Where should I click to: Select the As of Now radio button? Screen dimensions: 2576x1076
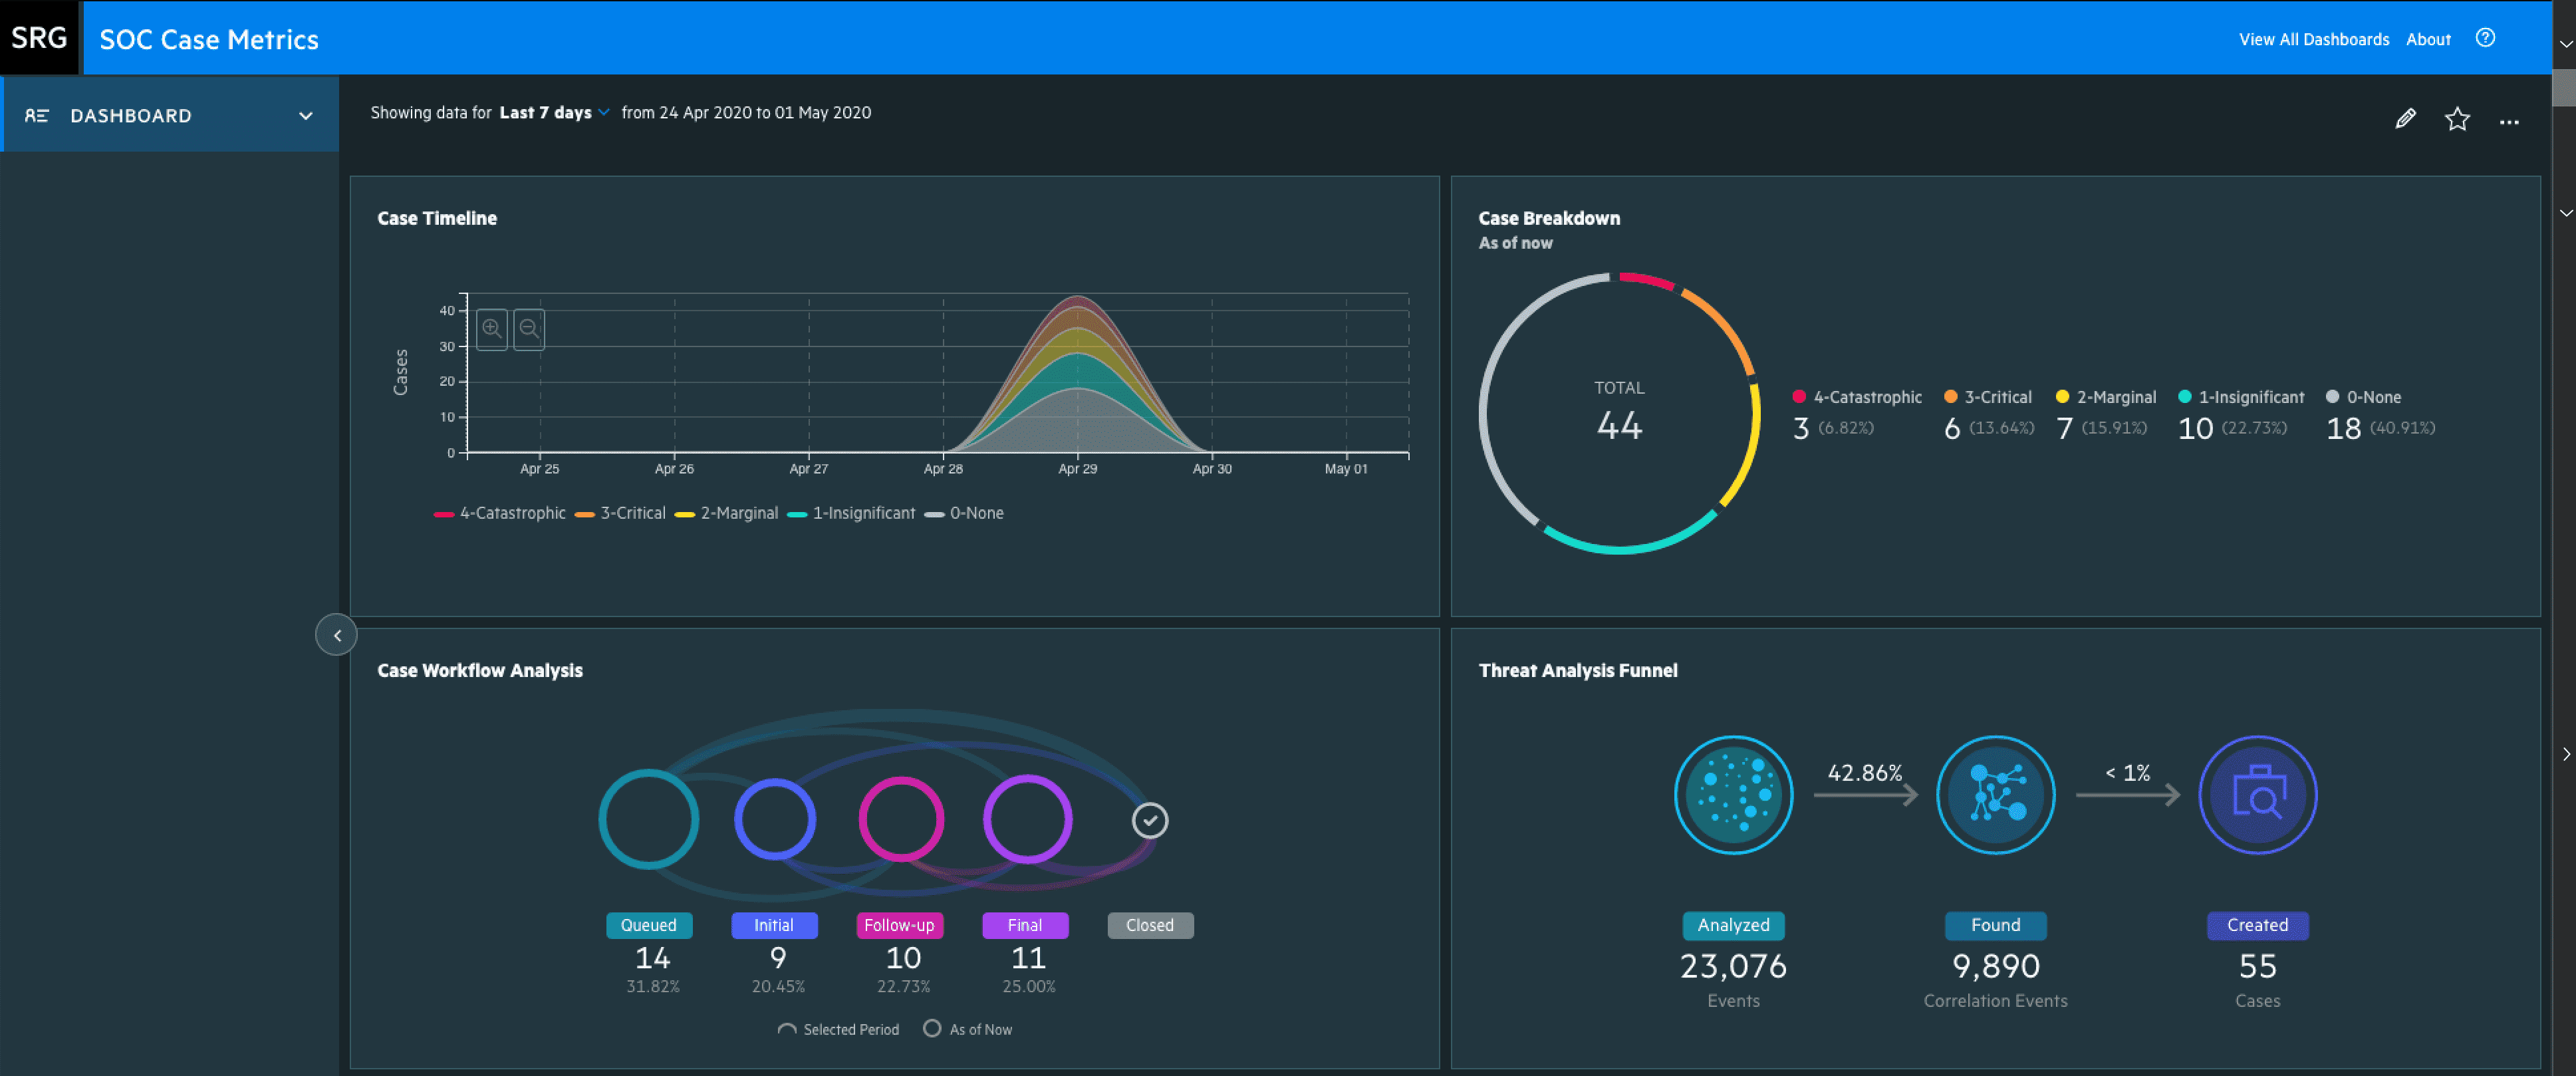932,1028
